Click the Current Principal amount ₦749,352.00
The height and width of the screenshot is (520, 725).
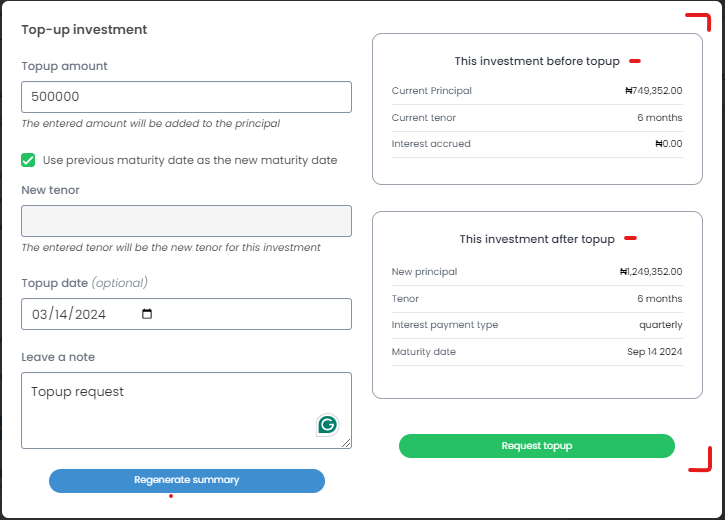(653, 91)
